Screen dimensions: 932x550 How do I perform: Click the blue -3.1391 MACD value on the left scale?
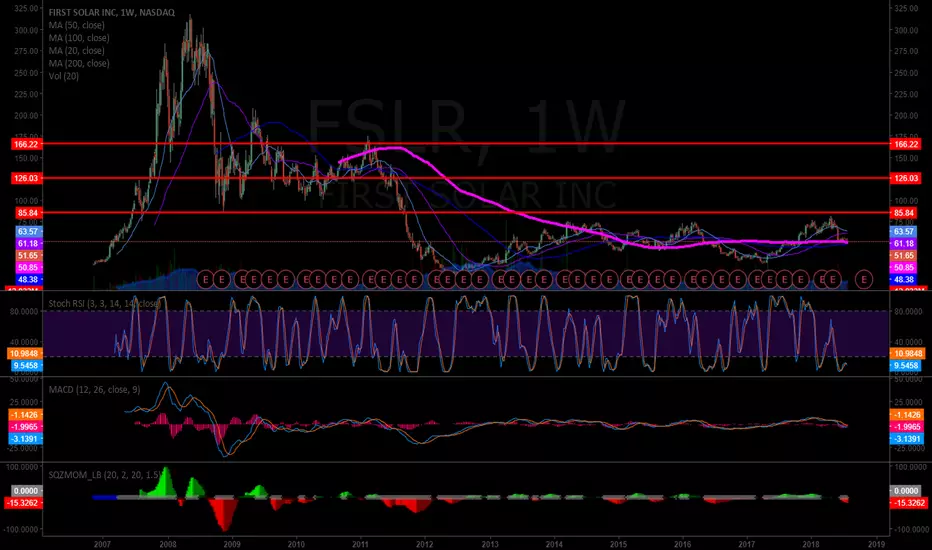(x=26, y=439)
